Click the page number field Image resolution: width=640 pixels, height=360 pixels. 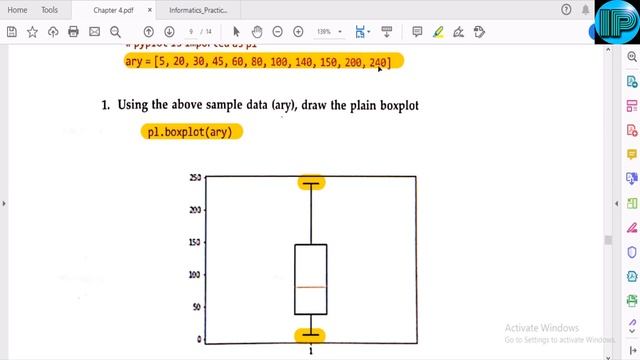tap(191, 32)
